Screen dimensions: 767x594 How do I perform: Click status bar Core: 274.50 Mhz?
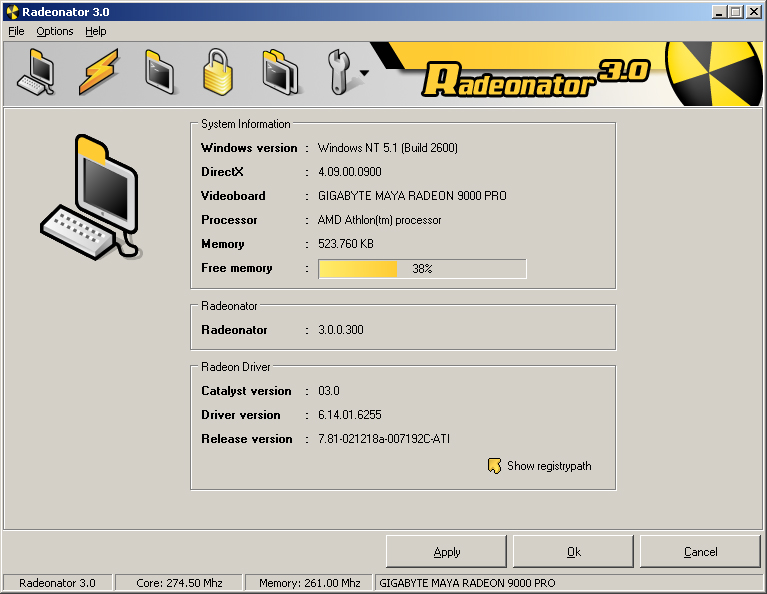179,583
